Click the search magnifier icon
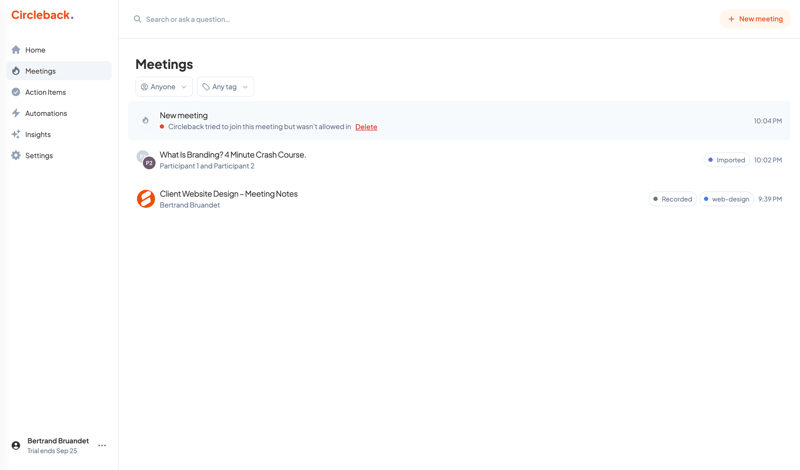800x470 pixels. (137, 19)
